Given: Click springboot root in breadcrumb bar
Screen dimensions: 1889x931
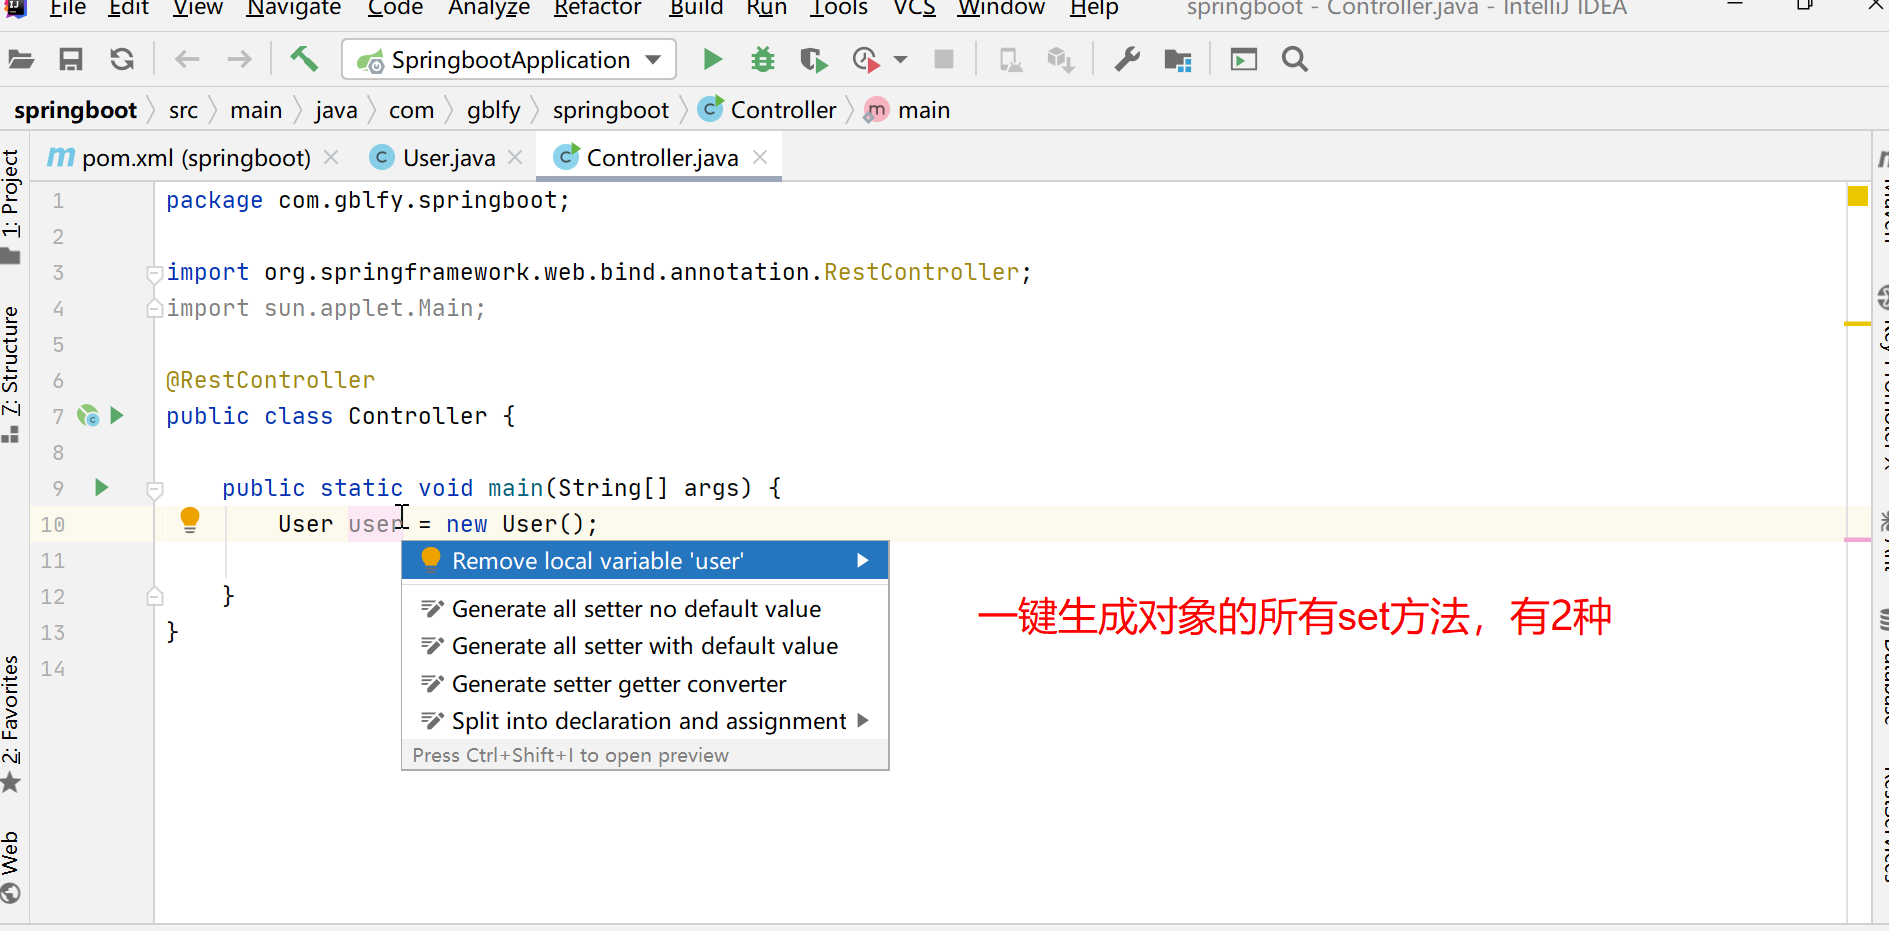Looking at the screenshot, I should (75, 110).
